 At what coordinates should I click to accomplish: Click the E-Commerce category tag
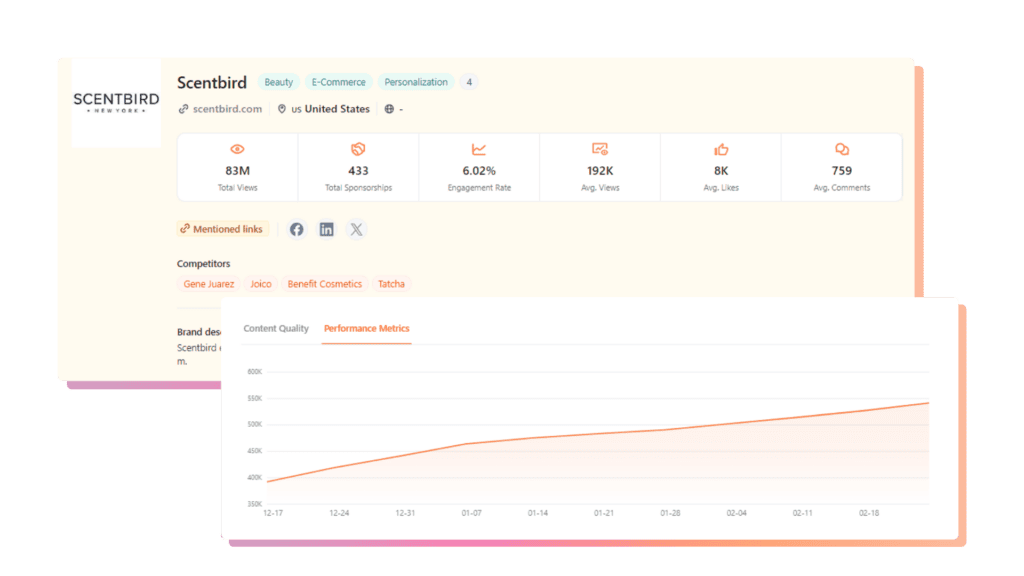coord(340,82)
